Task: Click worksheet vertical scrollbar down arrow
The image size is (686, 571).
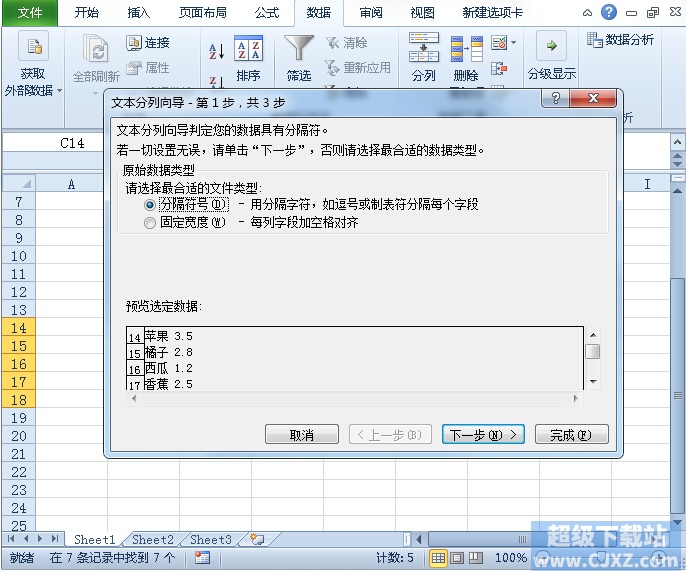Action: (x=677, y=522)
